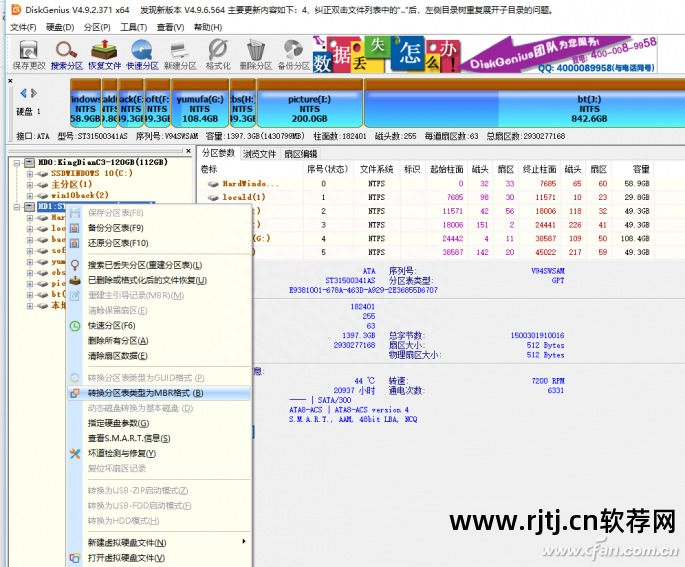Choose 备份分区表(F9) from context menu
This screenshot has height=567, width=685.
coord(159,228)
